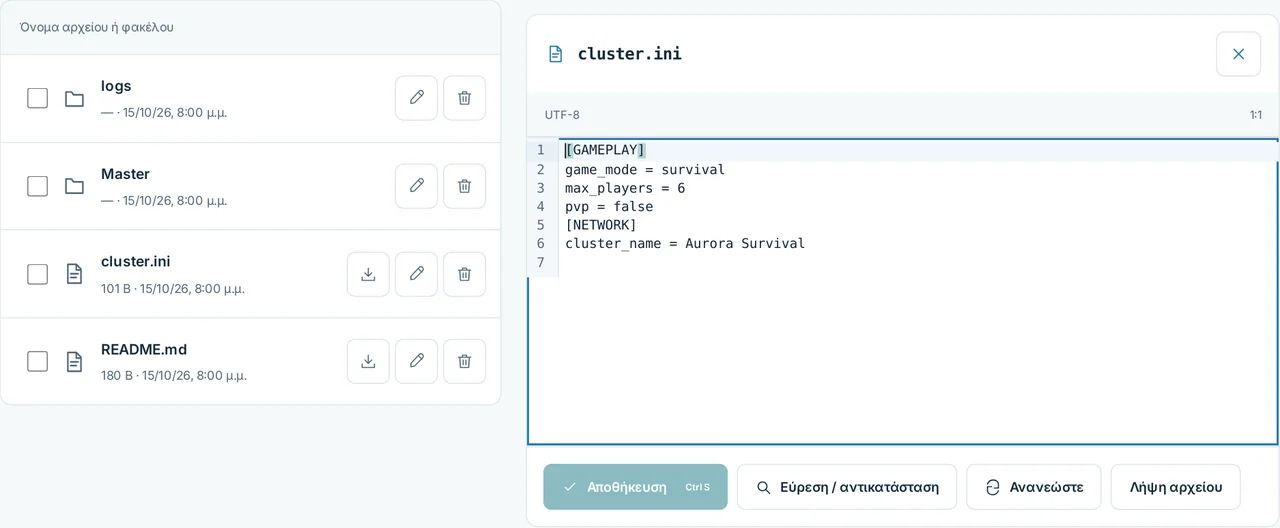Screen dimensions: 1280x528
Task: Delete the Master folder
Action: (x=464, y=186)
